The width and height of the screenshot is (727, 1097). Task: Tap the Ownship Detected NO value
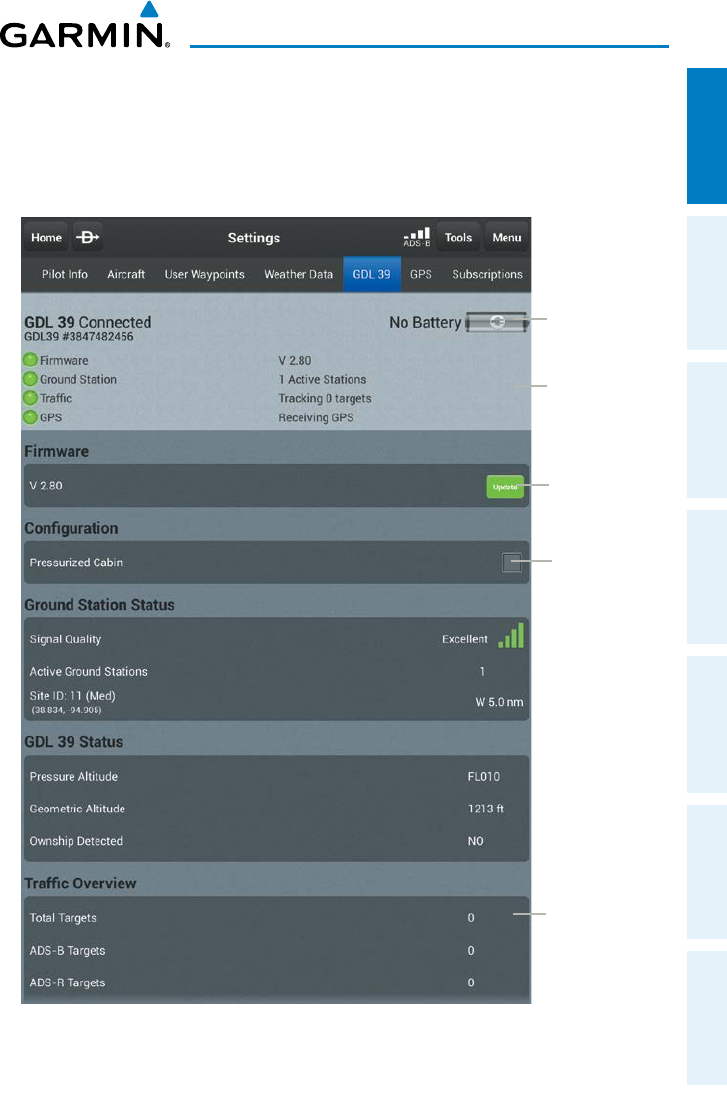pos(476,841)
